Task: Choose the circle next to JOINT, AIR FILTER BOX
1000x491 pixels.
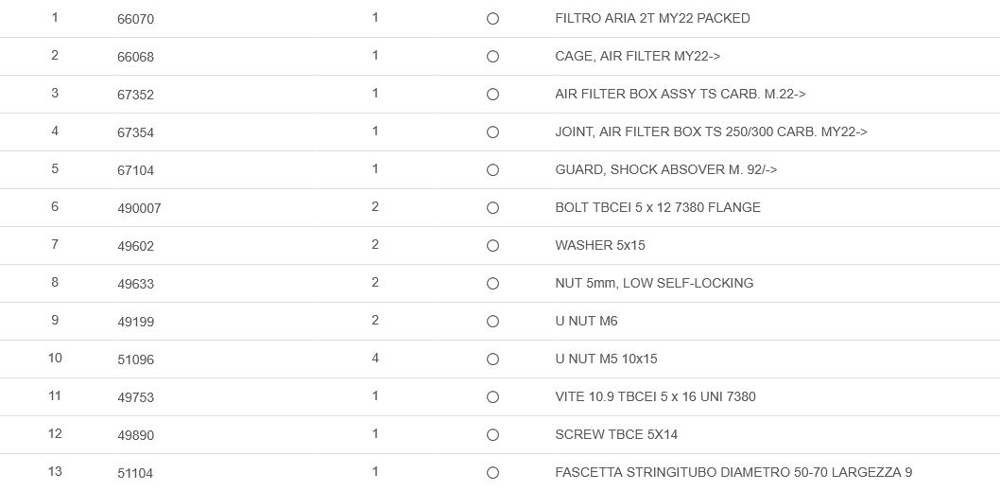Action: point(492,133)
